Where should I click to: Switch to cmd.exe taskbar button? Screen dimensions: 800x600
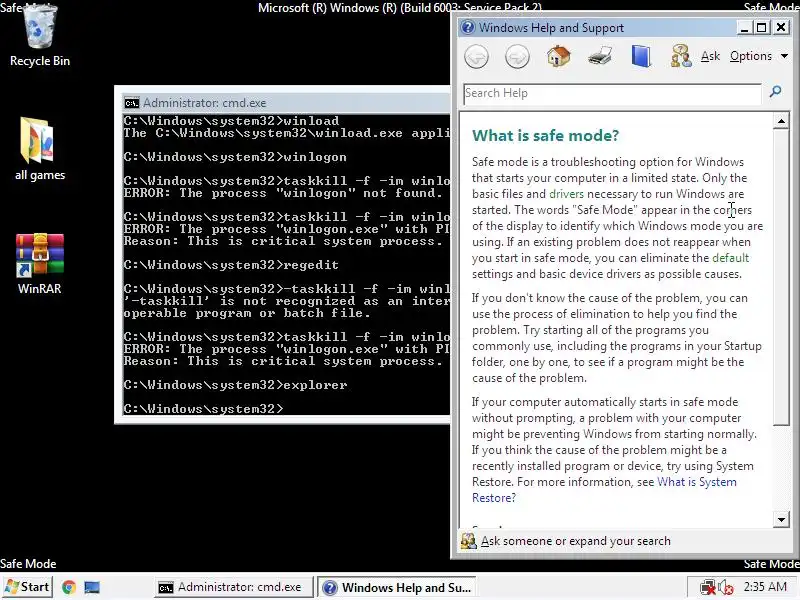click(234, 587)
